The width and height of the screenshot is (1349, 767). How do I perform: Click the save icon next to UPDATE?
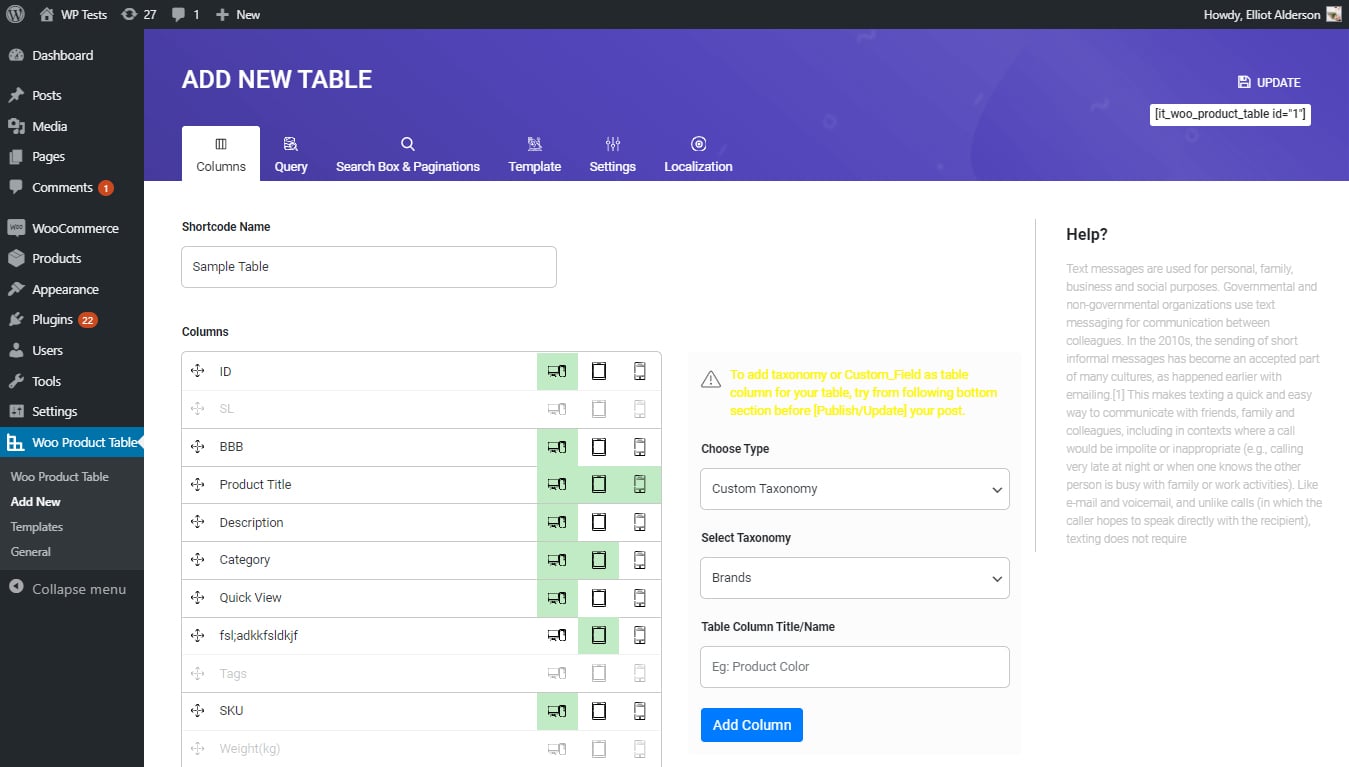point(1243,83)
